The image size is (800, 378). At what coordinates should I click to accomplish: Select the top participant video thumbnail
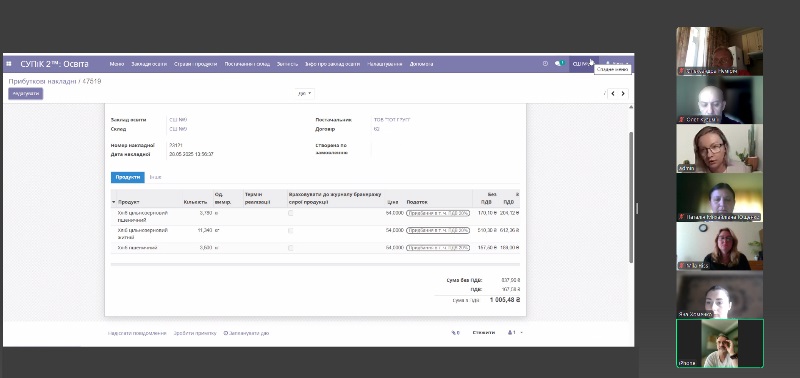click(x=719, y=51)
